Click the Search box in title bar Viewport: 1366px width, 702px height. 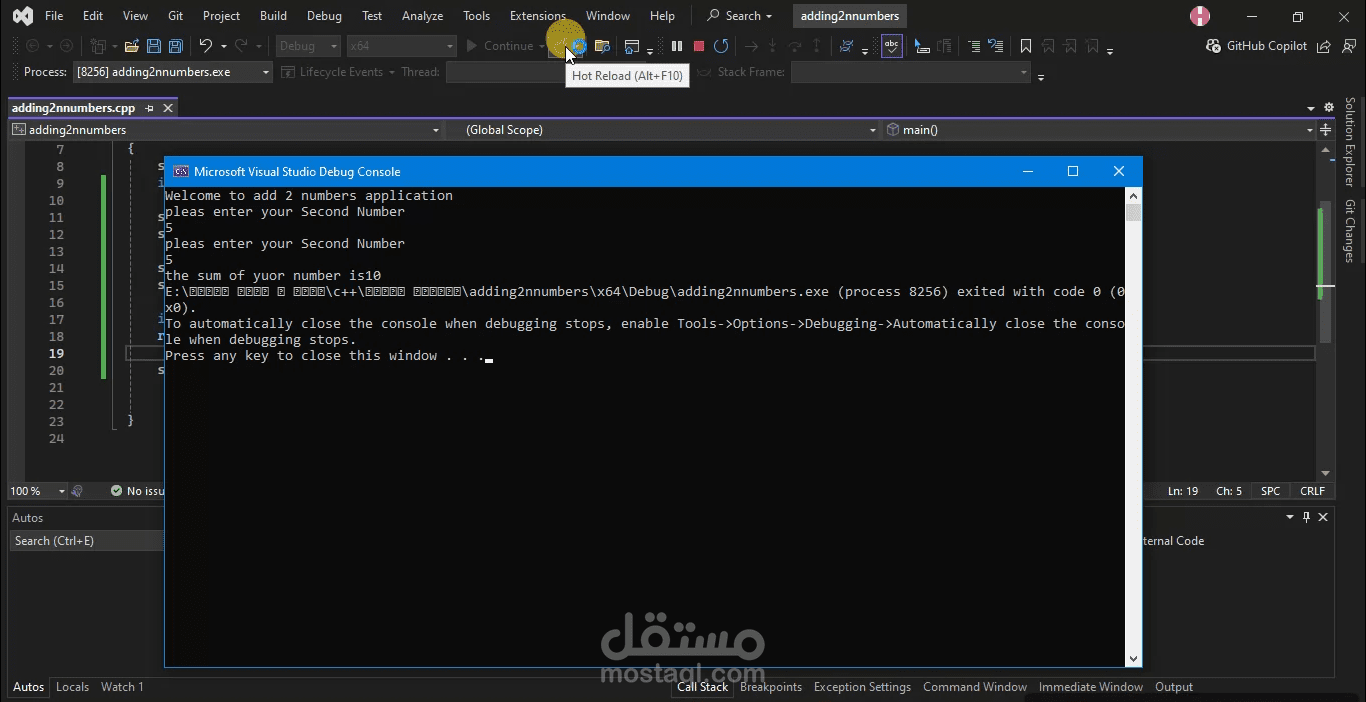click(x=740, y=16)
